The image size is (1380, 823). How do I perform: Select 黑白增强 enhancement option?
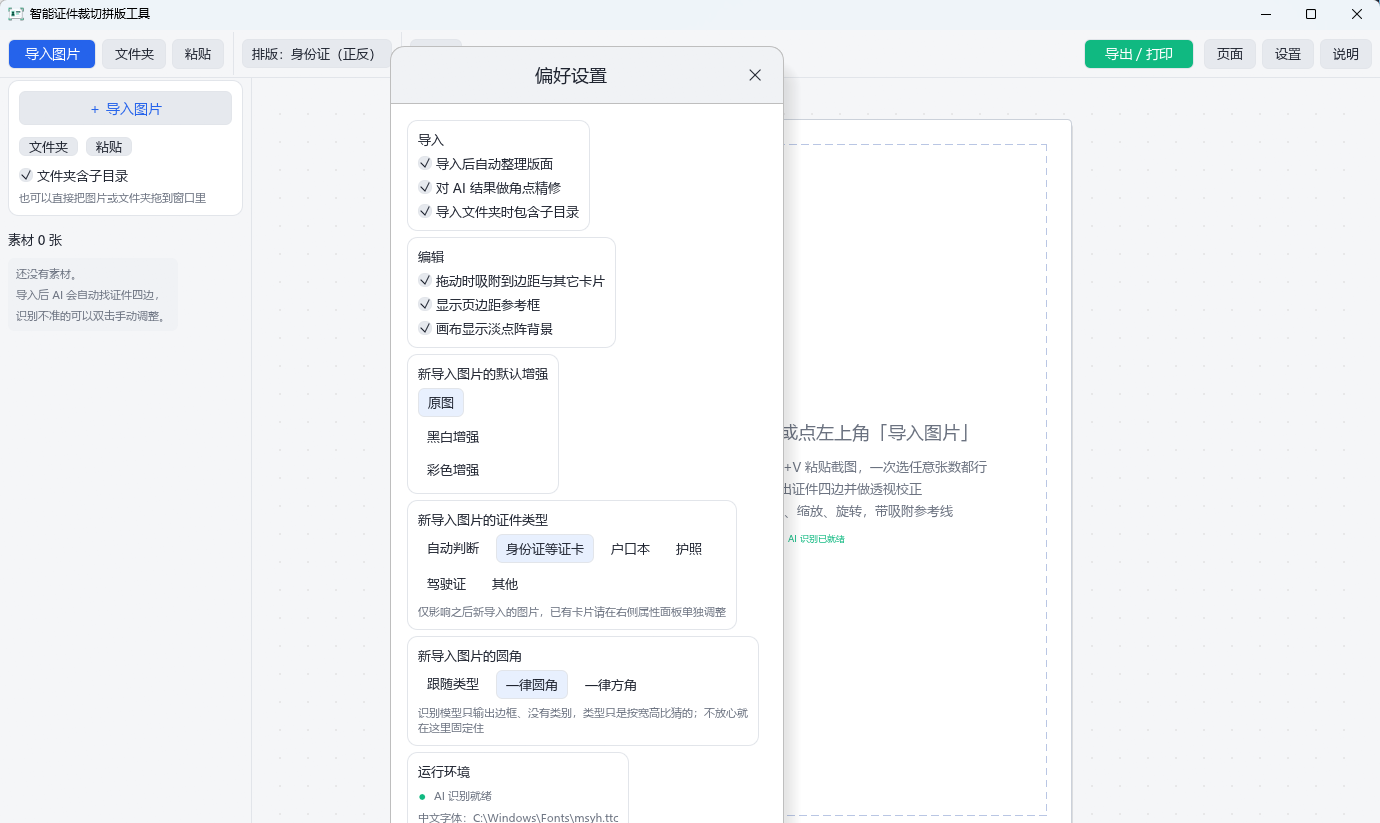point(453,437)
